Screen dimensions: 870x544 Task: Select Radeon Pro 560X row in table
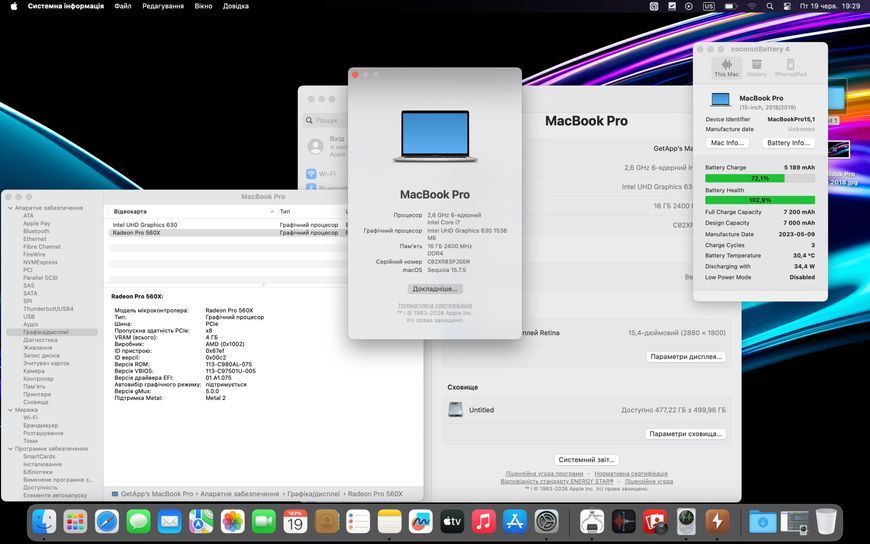point(228,233)
